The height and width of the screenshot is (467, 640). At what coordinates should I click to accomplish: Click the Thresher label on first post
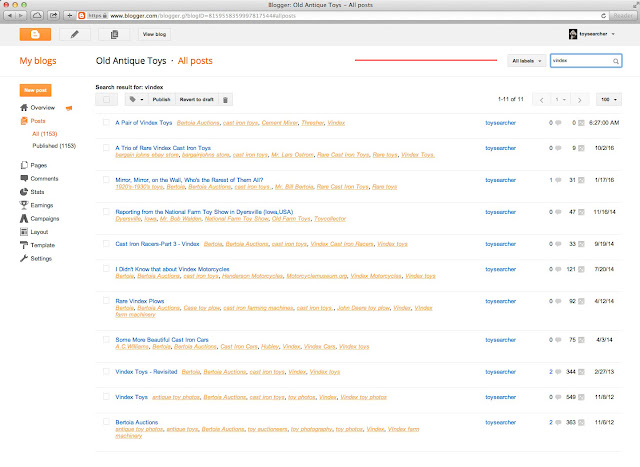click(x=313, y=123)
